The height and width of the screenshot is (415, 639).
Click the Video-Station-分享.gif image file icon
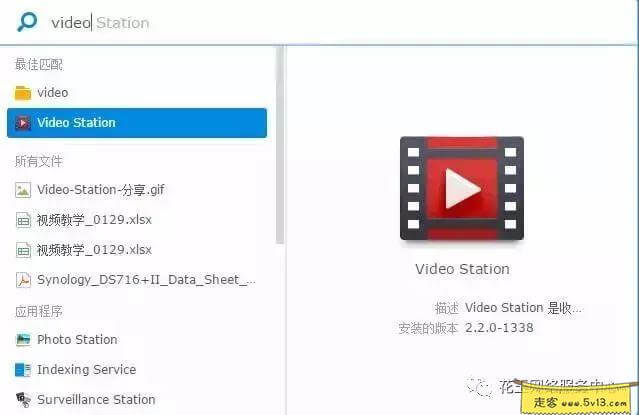[x=23, y=190]
